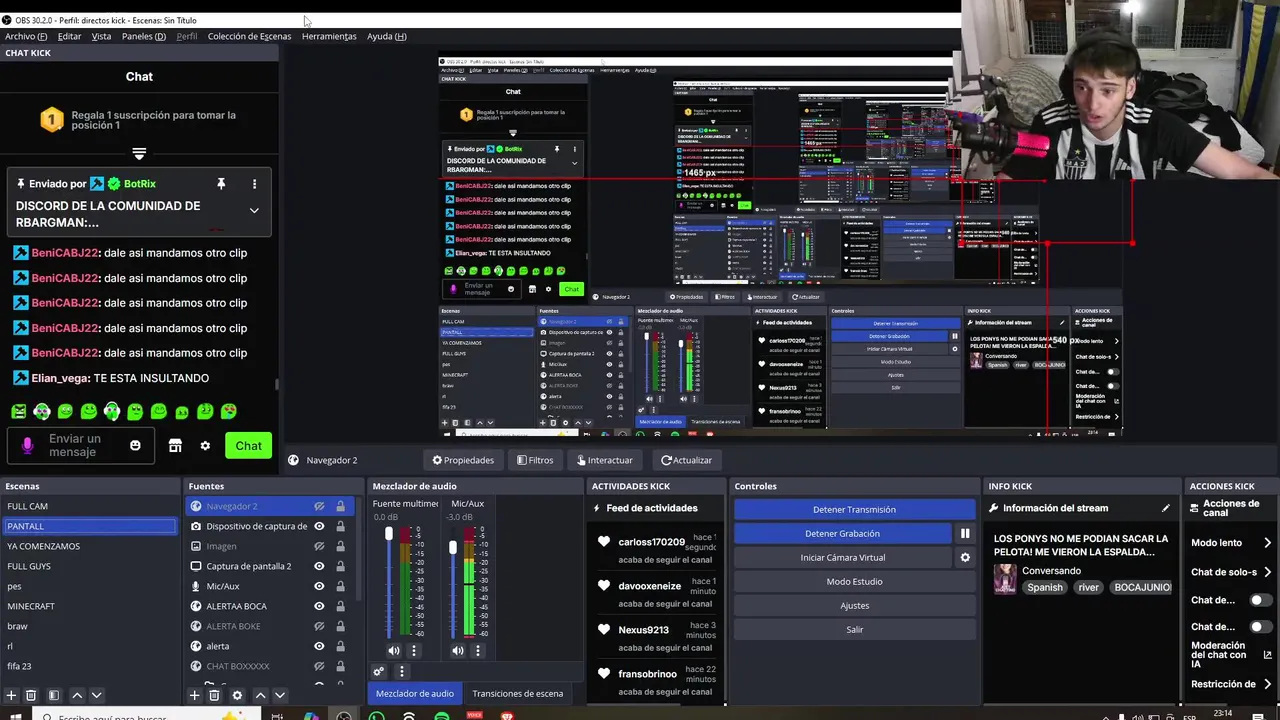Hide Dispositivo de captura de source

319,526
